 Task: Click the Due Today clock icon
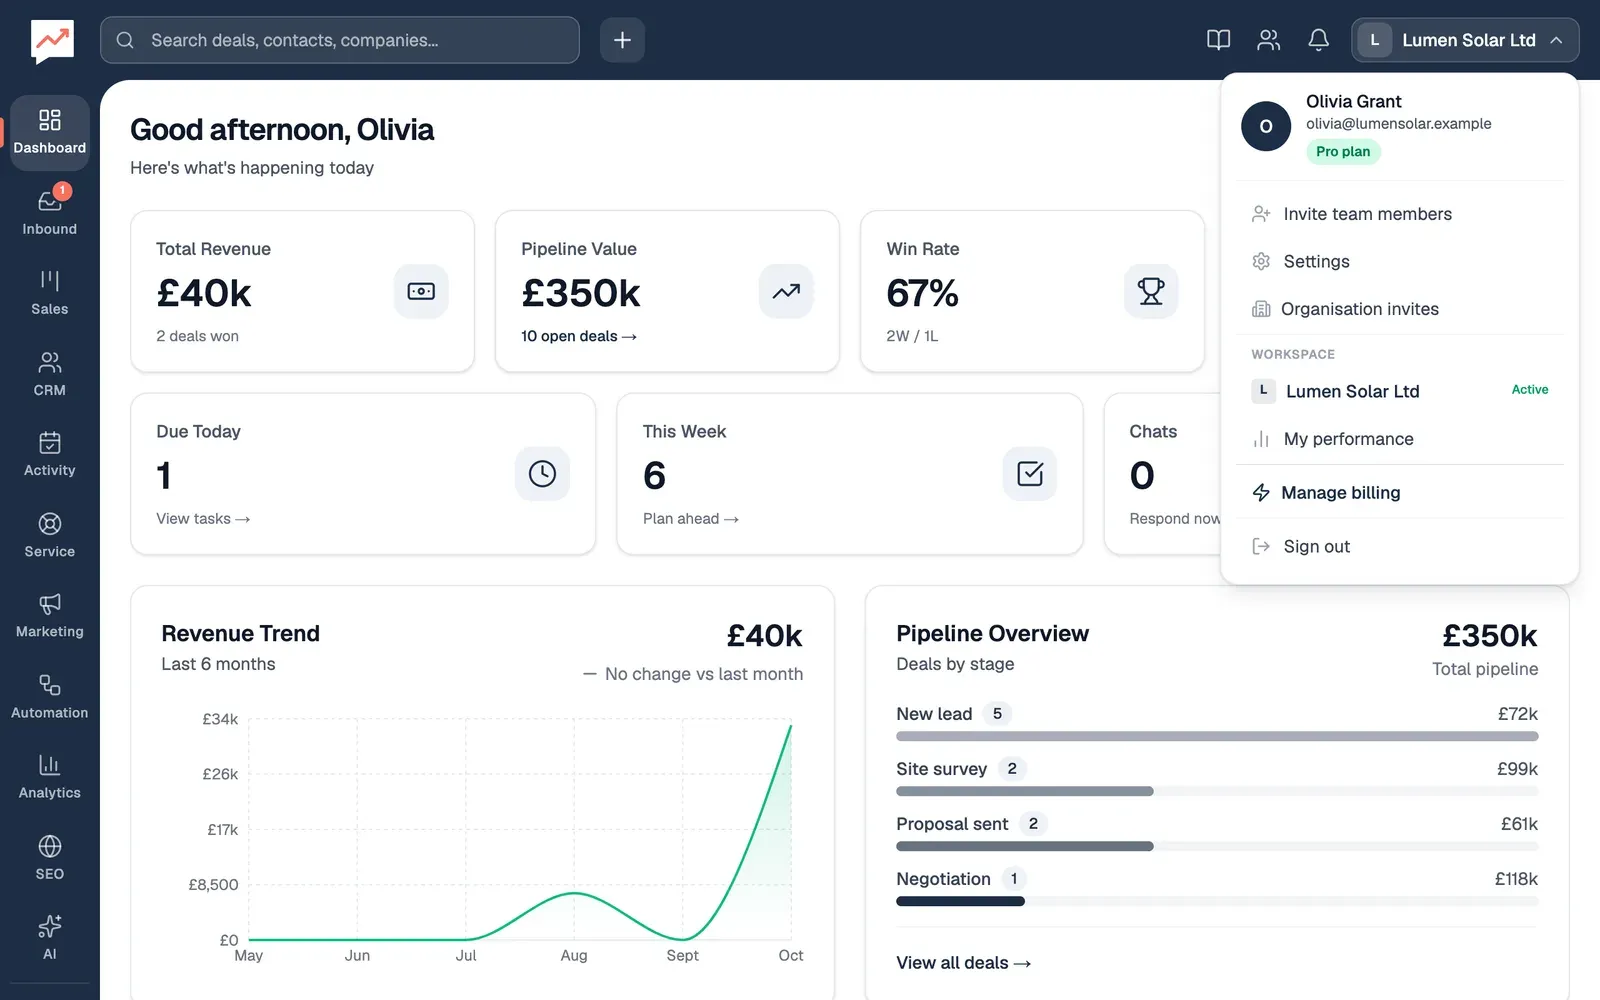(542, 473)
